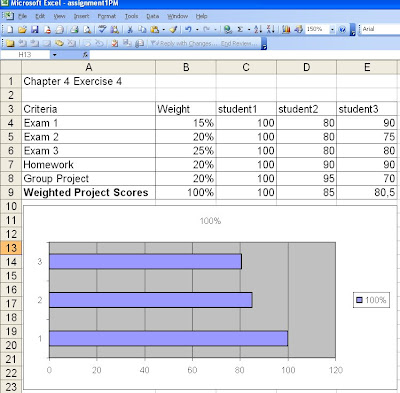Select the 'Group Project' cell
The width and height of the screenshot is (400, 393).
tap(89, 178)
